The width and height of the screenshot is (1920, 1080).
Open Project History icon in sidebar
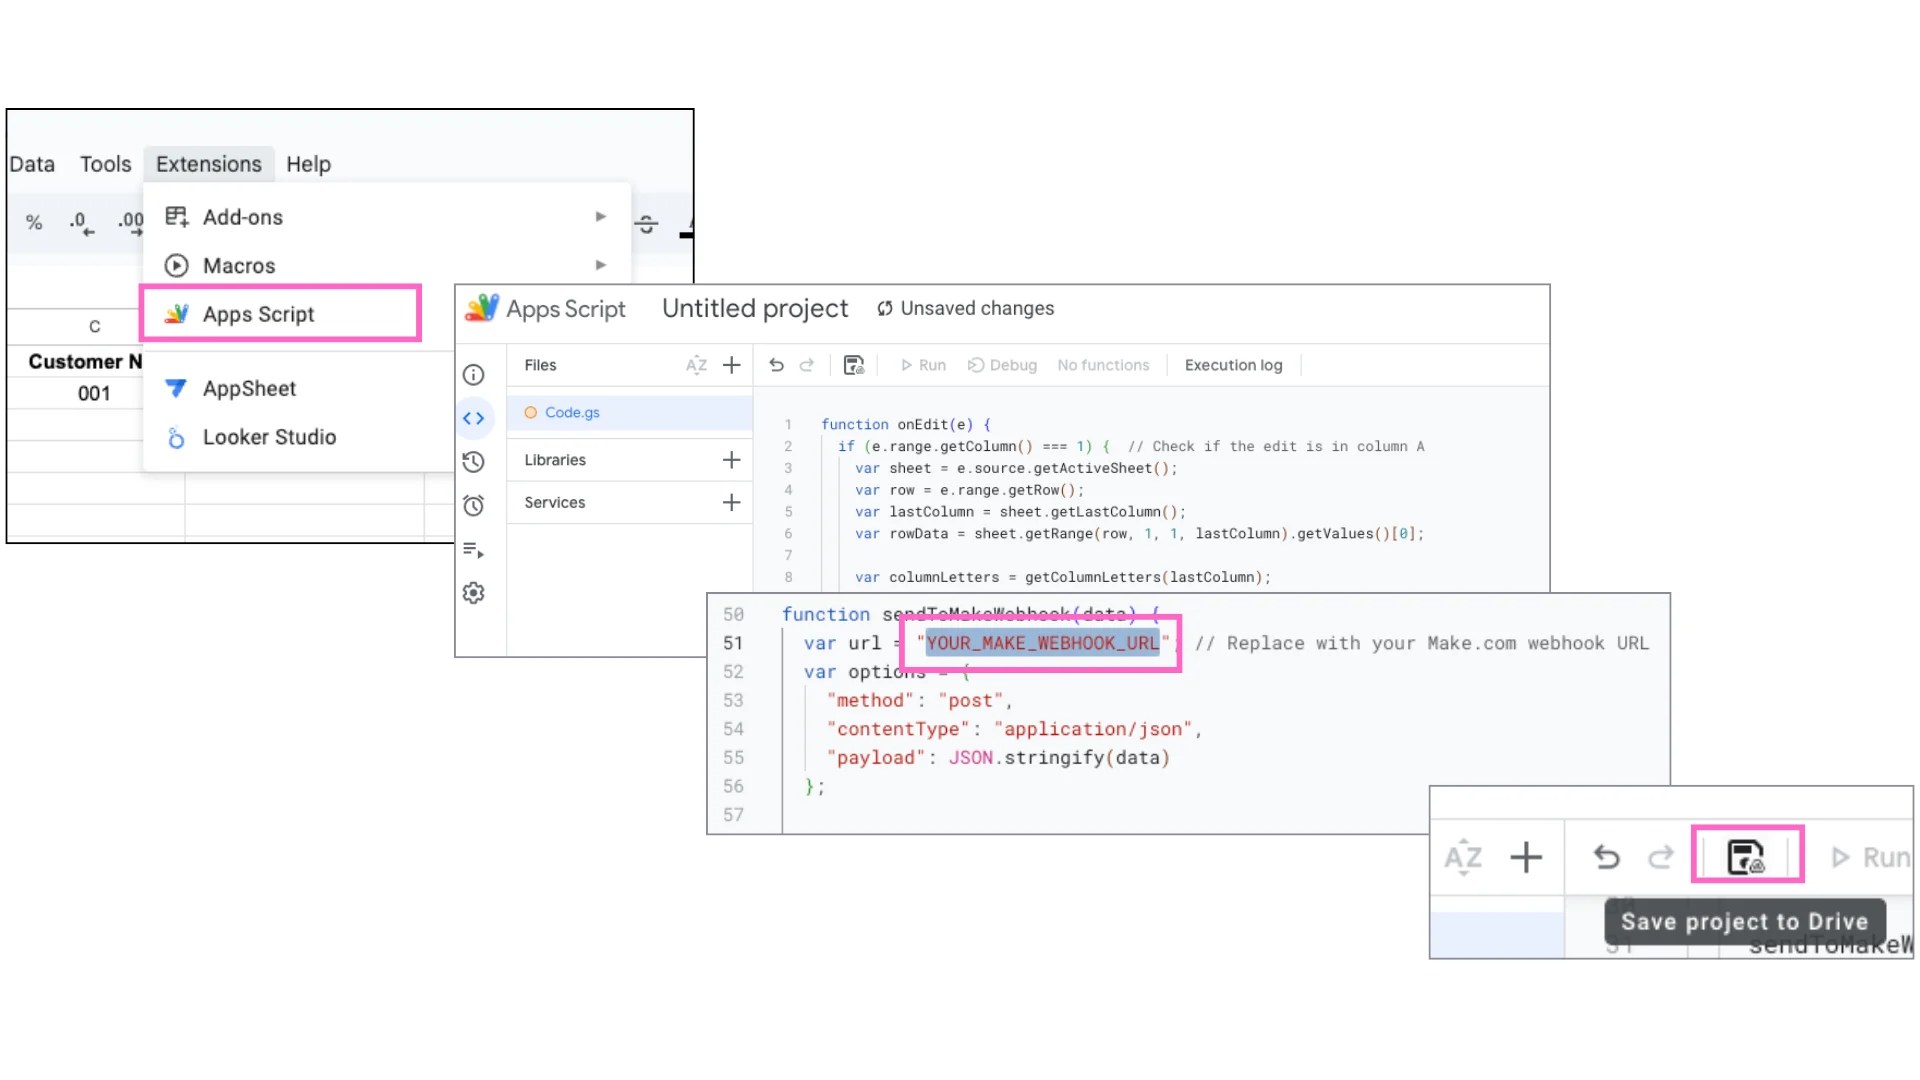(474, 462)
